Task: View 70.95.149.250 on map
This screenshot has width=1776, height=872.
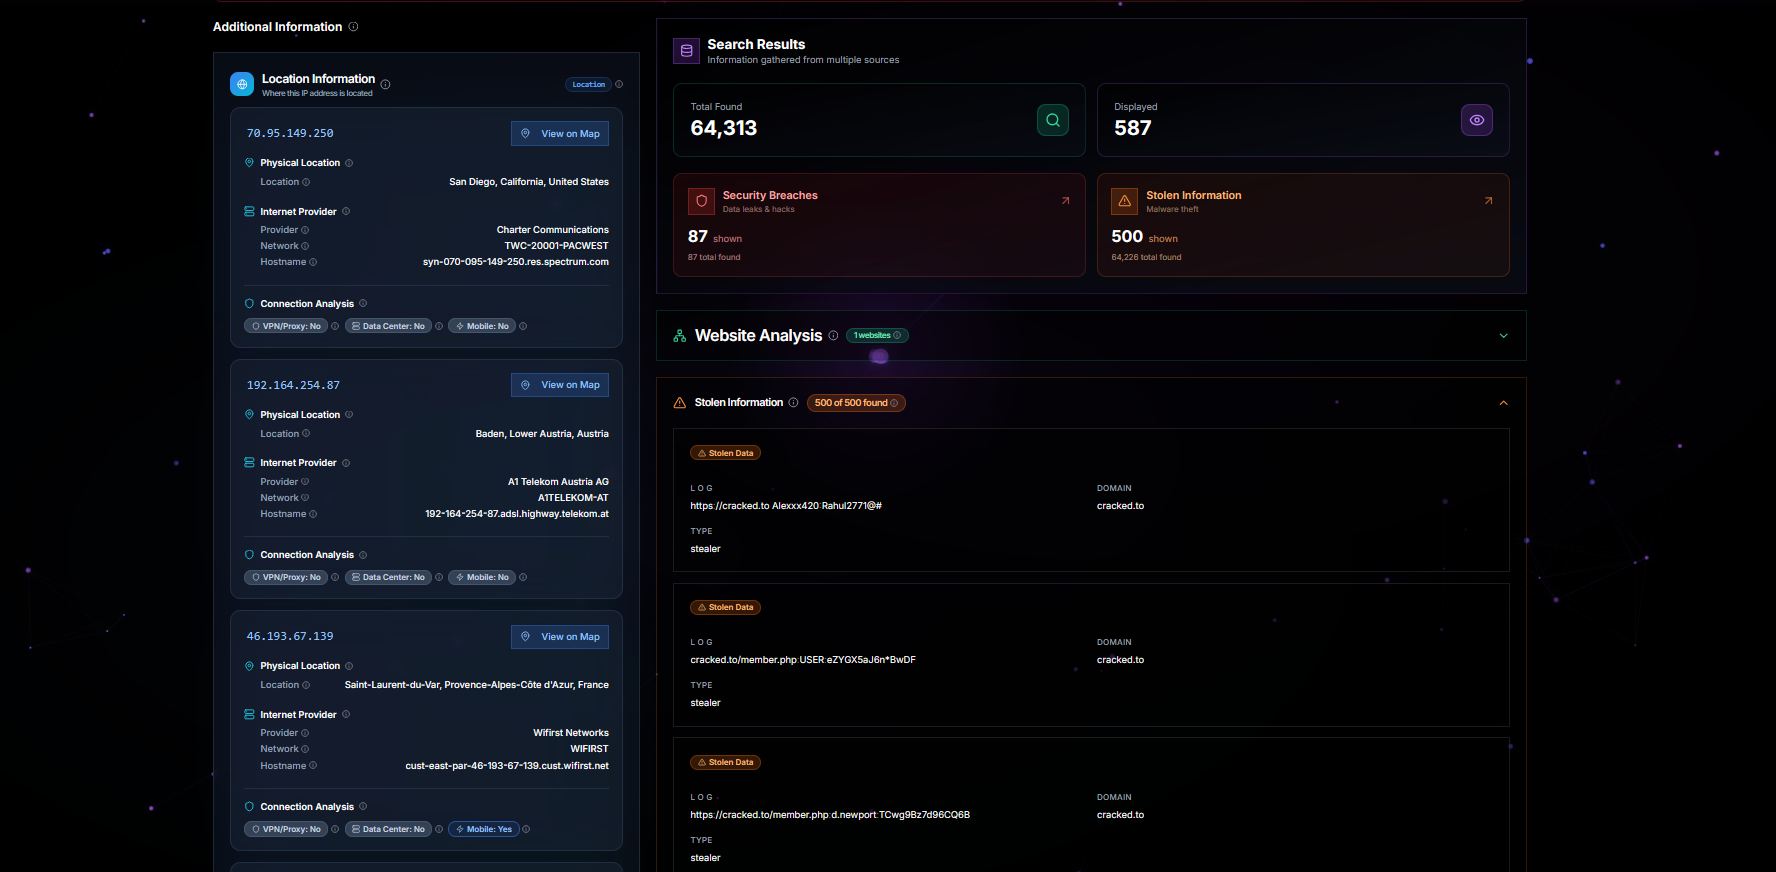Action: [560, 134]
